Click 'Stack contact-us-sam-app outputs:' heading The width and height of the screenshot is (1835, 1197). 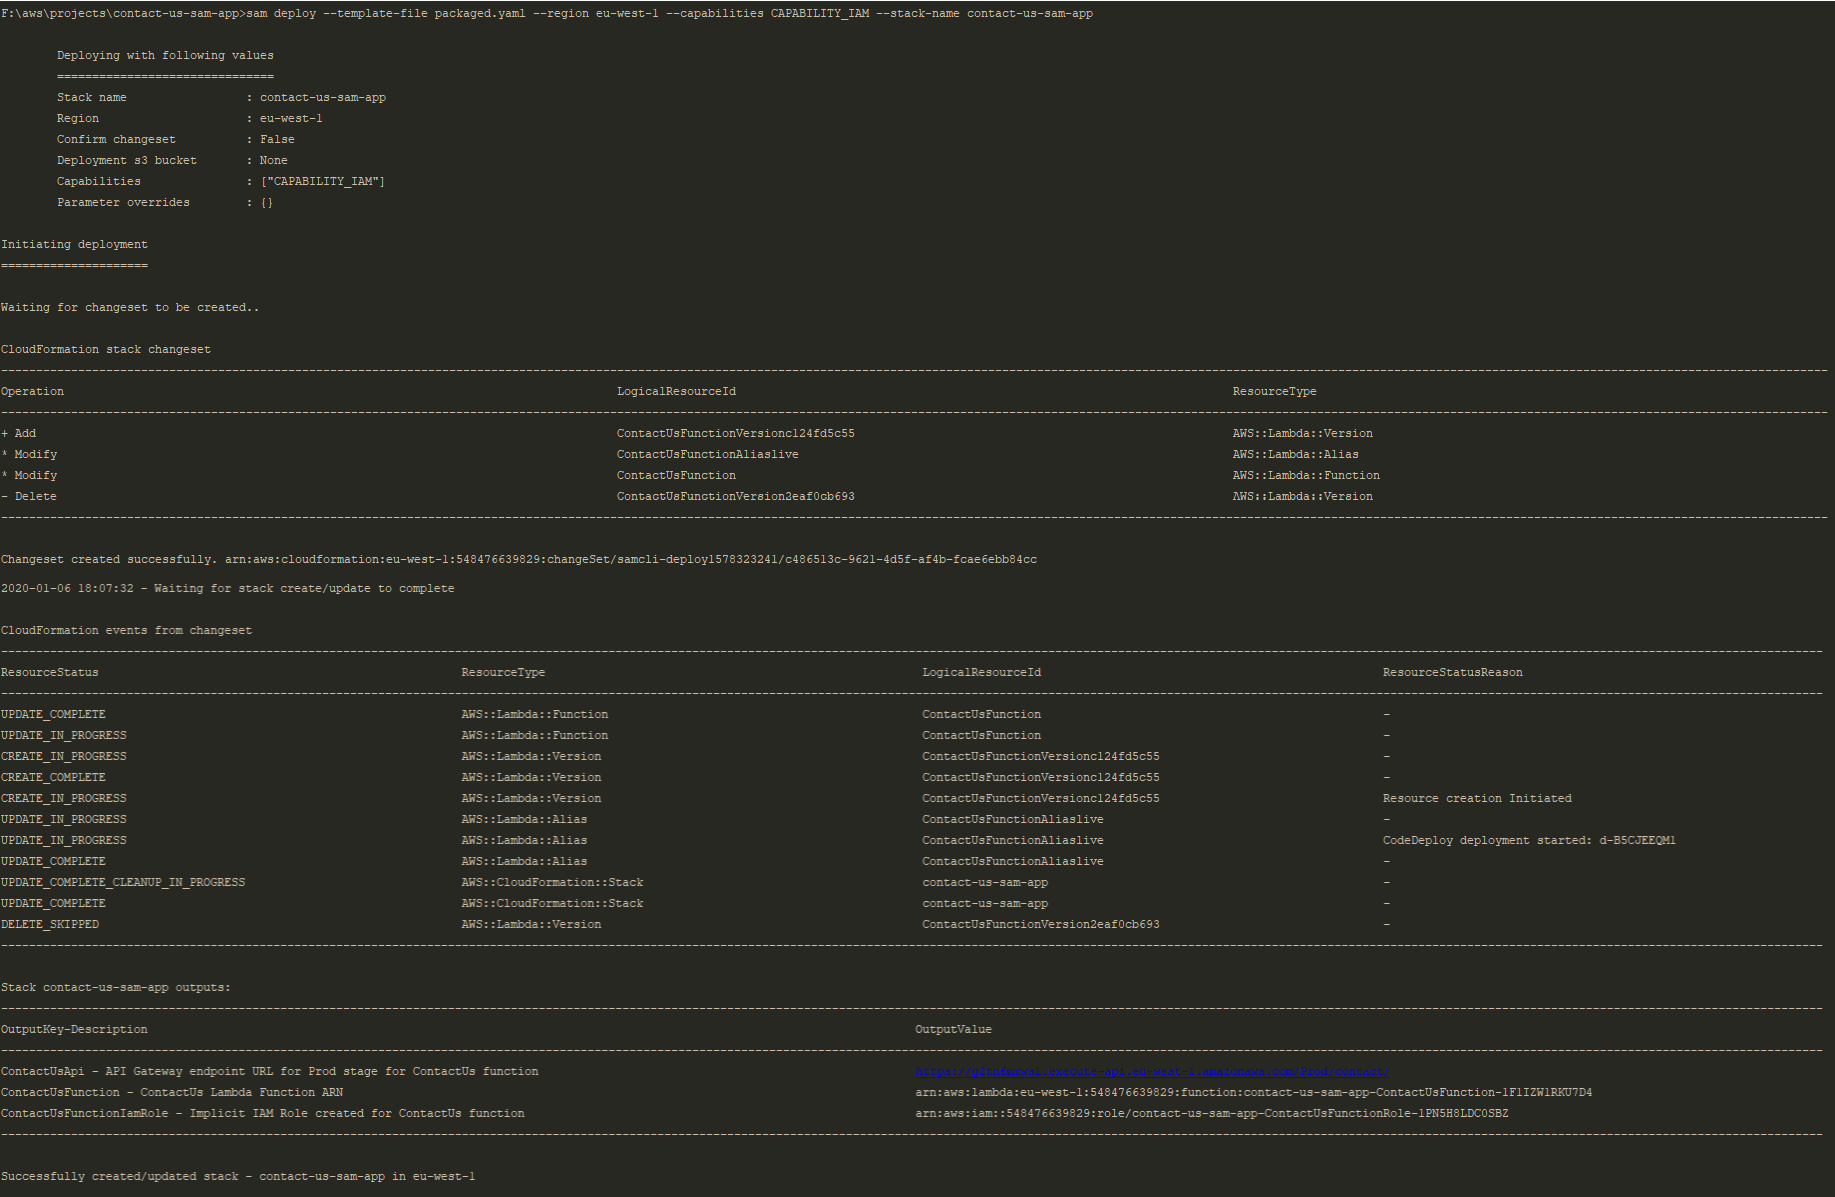[x=116, y=988]
